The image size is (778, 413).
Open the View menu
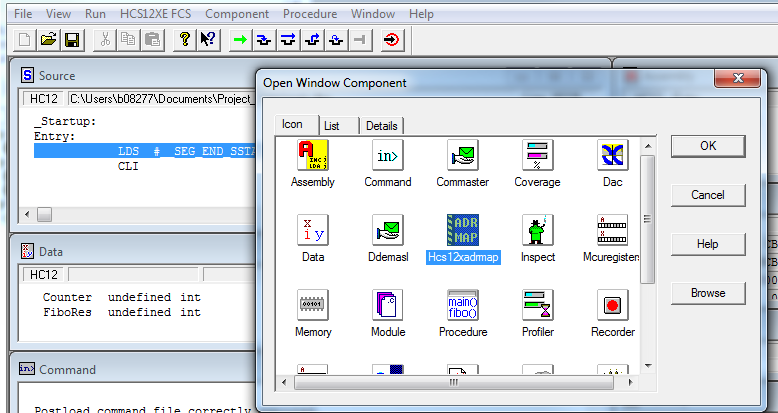click(58, 14)
